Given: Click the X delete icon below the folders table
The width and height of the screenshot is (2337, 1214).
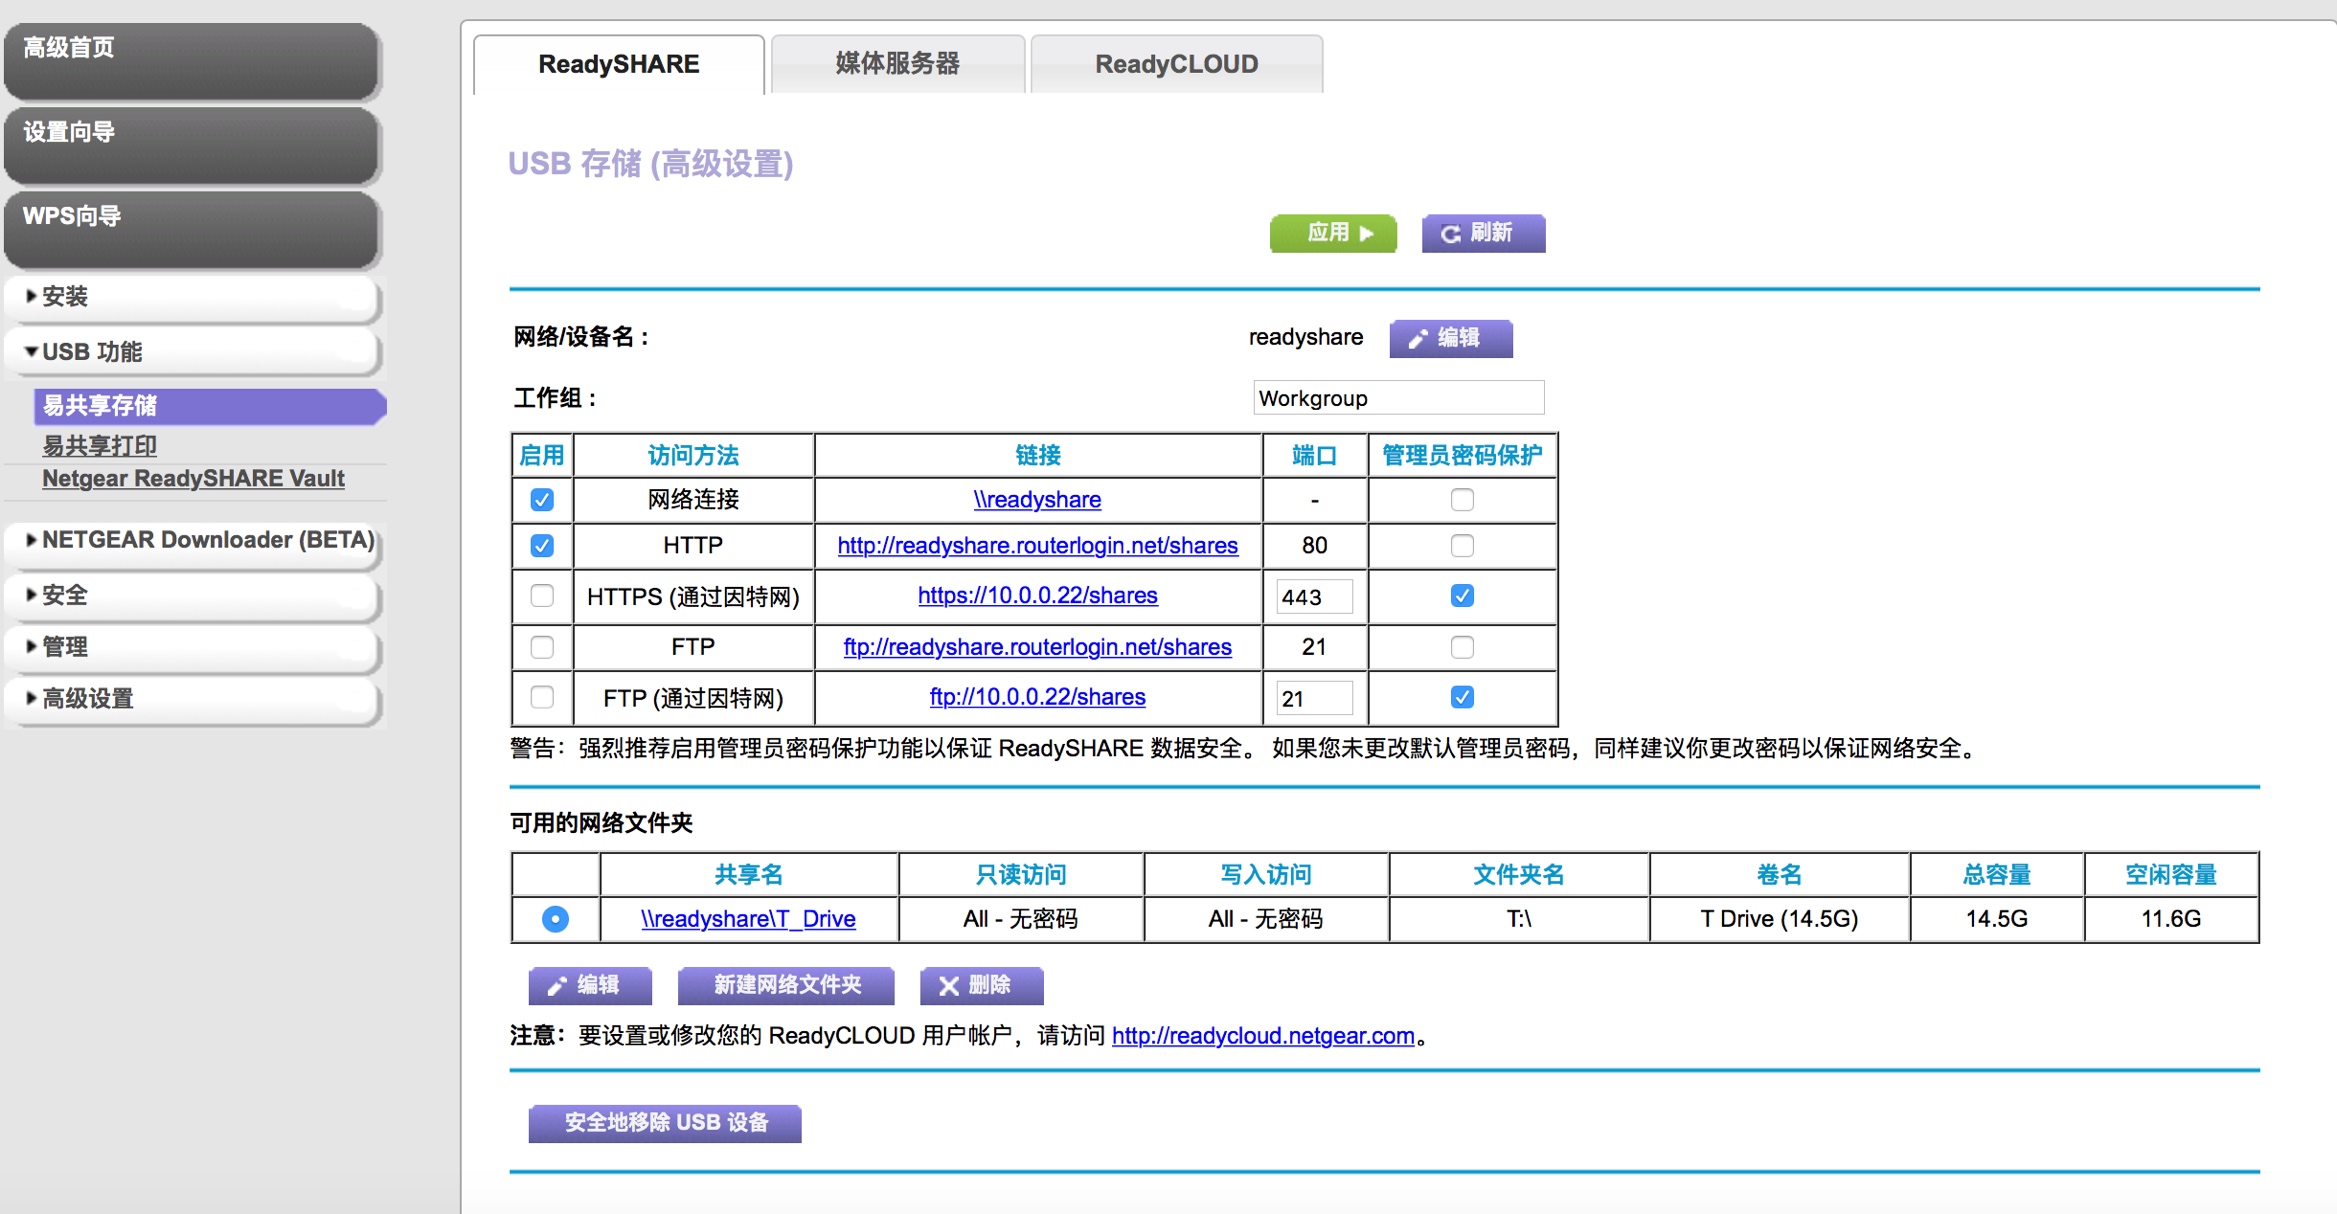Looking at the screenshot, I should pyautogui.click(x=949, y=985).
